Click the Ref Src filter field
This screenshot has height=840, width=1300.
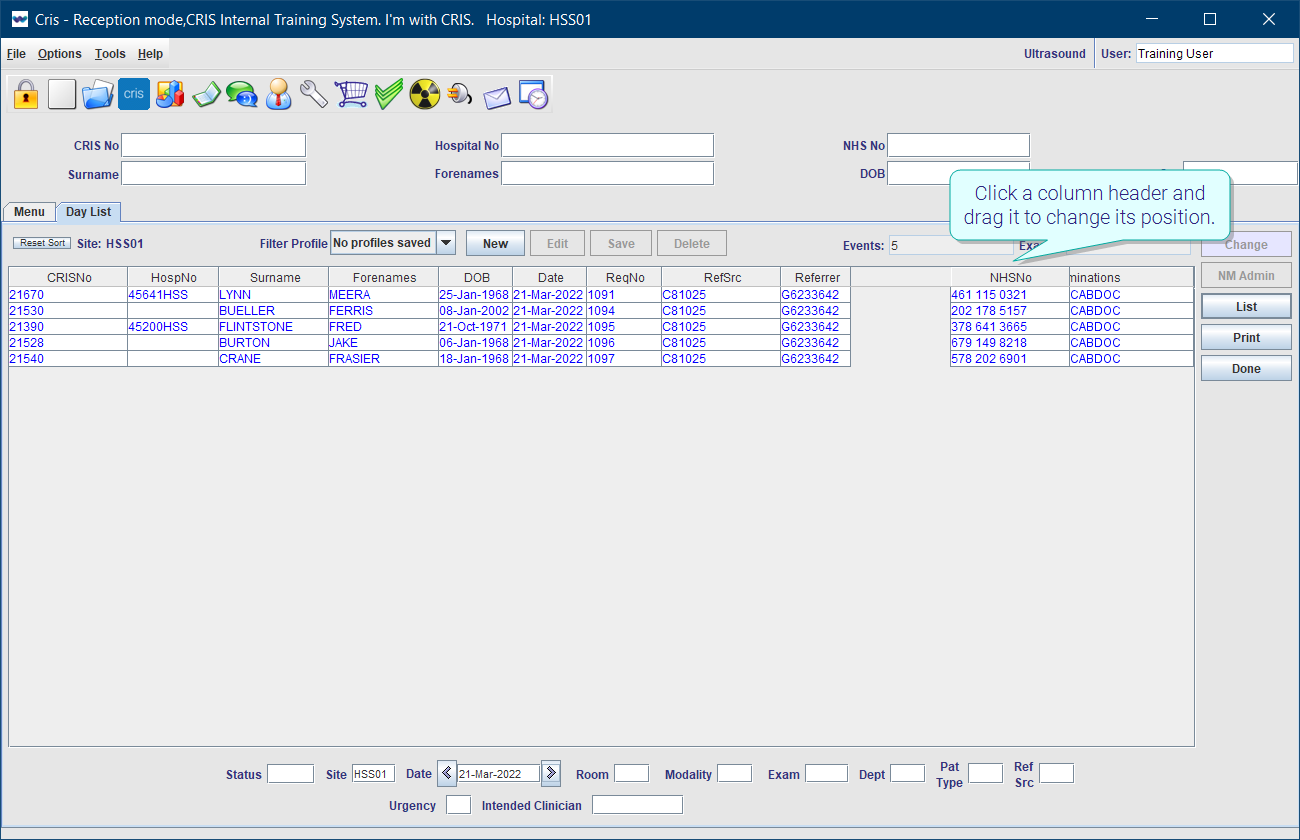1056,774
